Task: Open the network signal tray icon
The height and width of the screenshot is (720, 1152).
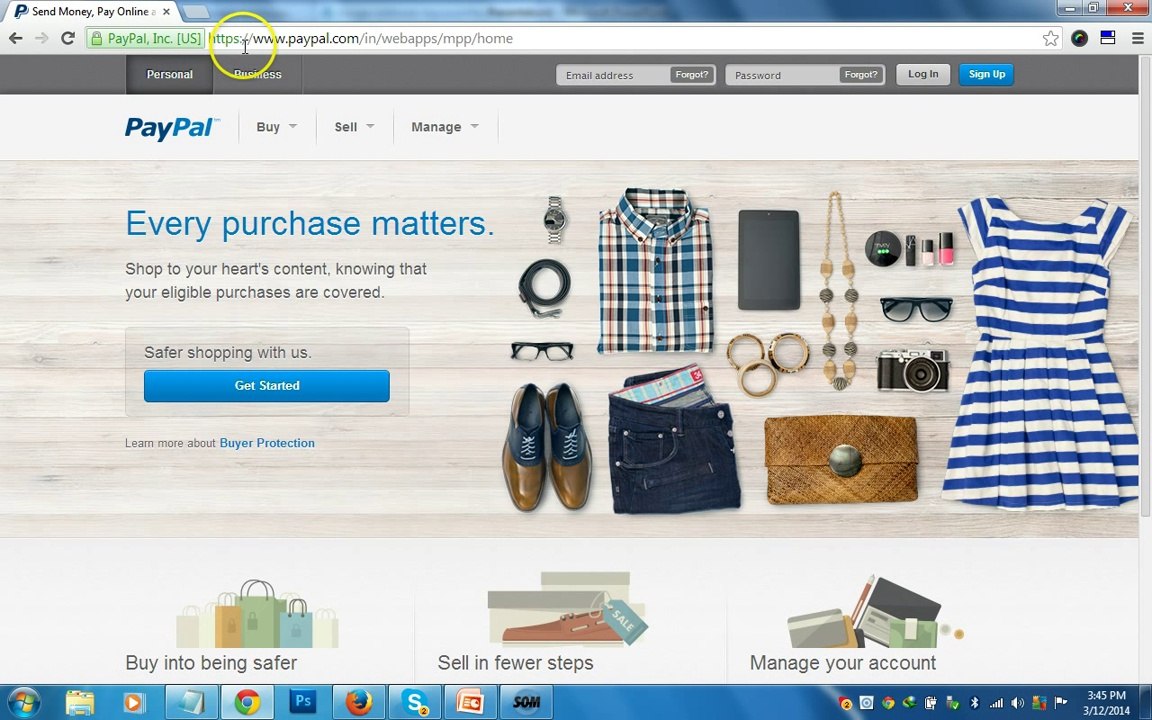Action: point(996,703)
